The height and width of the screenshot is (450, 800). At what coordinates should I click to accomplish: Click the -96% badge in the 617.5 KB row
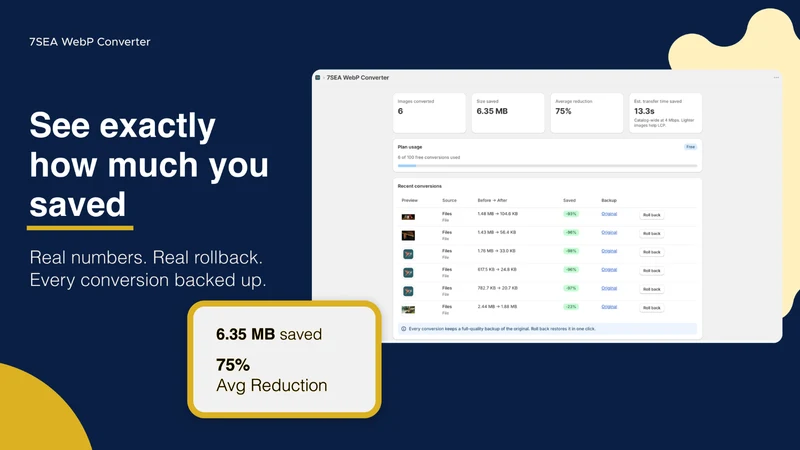[571, 269]
